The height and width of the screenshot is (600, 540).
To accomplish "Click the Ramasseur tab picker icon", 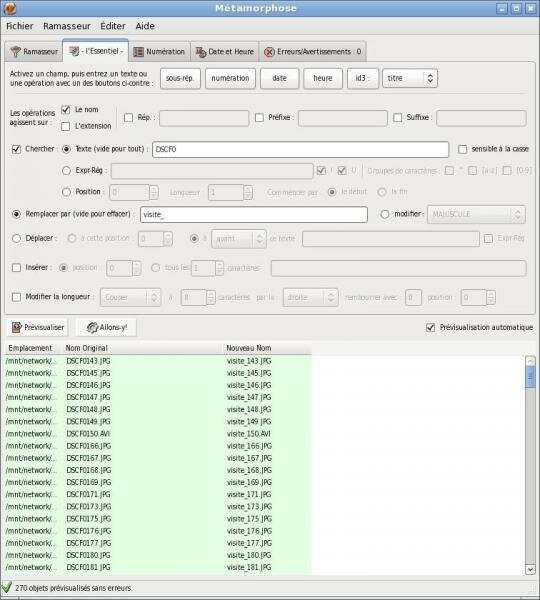I will [16, 52].
